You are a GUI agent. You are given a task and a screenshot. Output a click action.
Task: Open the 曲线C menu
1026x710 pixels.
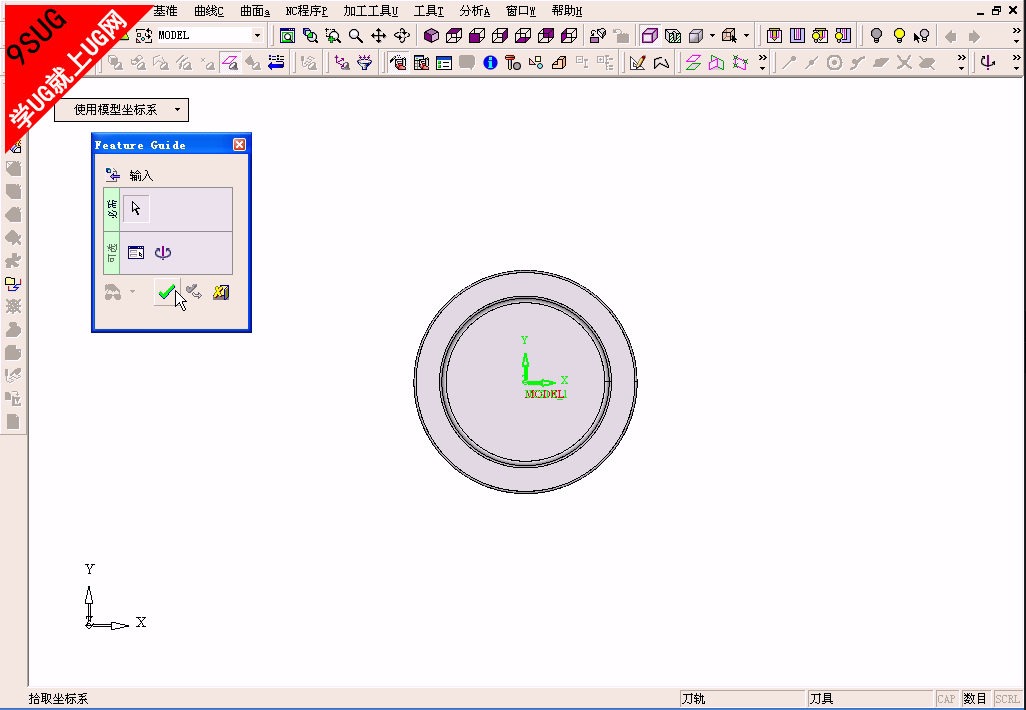209,11
